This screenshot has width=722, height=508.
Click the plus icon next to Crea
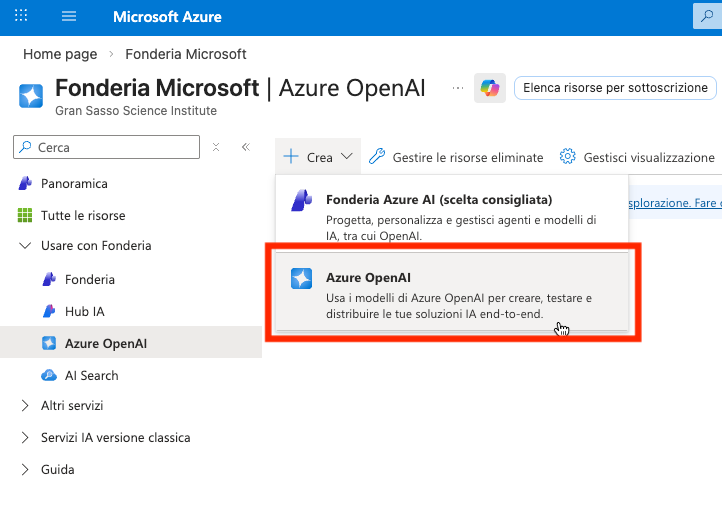pyautogui.click(x=291, y=157)
